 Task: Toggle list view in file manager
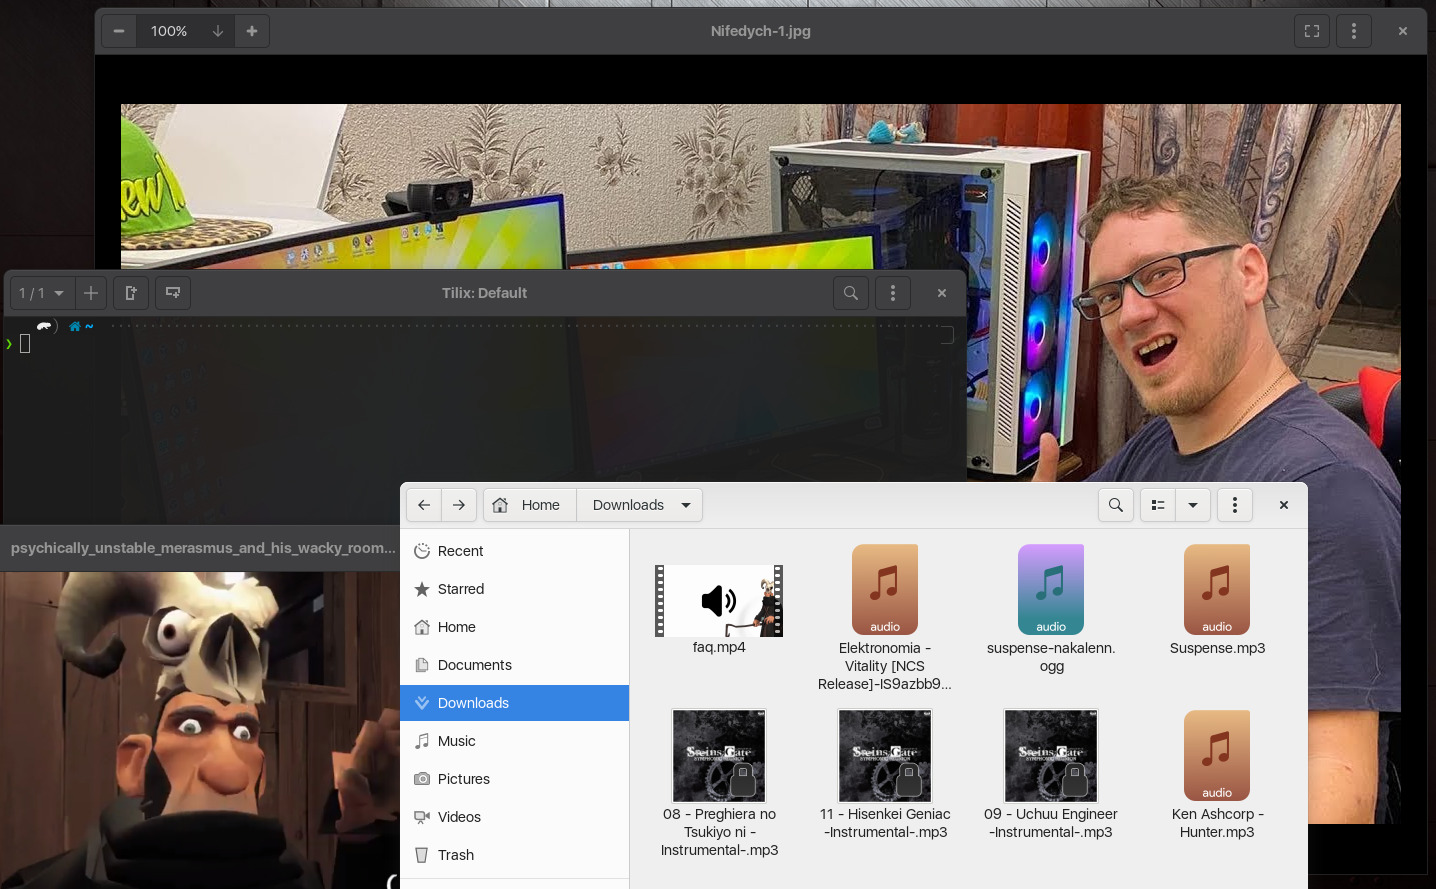1158,505
